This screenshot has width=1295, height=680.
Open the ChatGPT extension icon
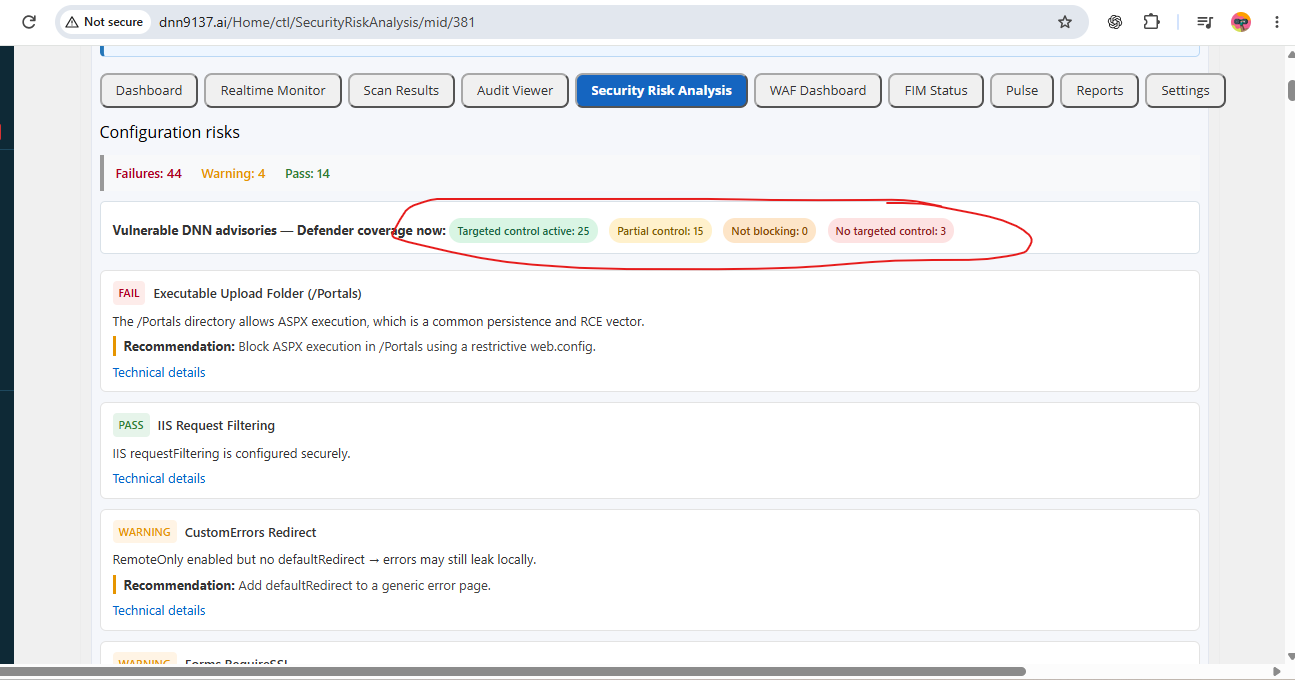pyautogui.click(x=1115, y=21)
